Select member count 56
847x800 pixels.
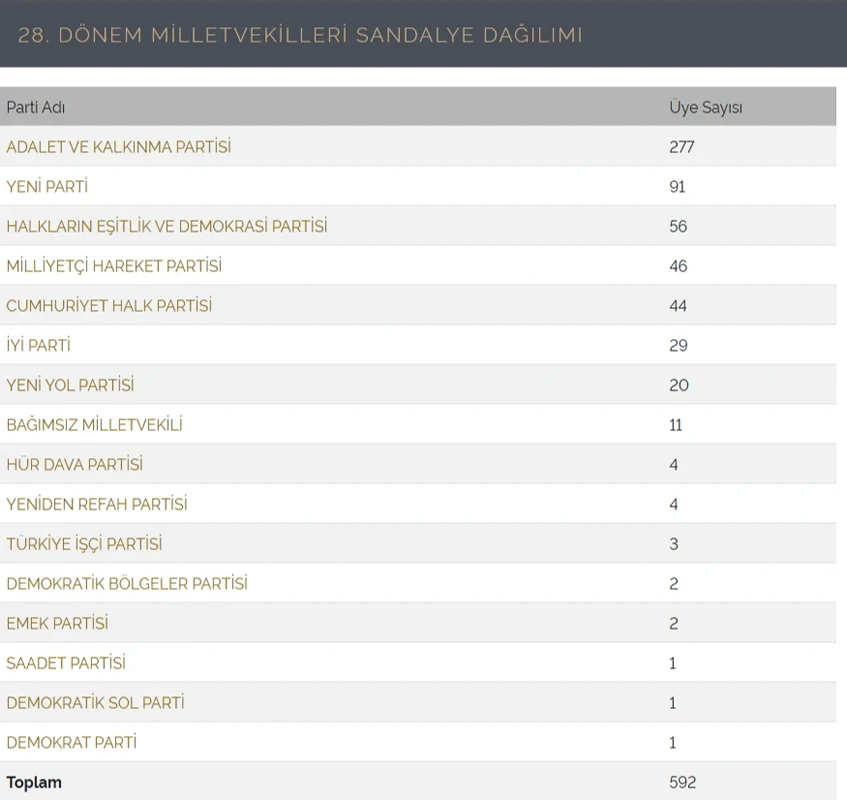tap(678, 226)
